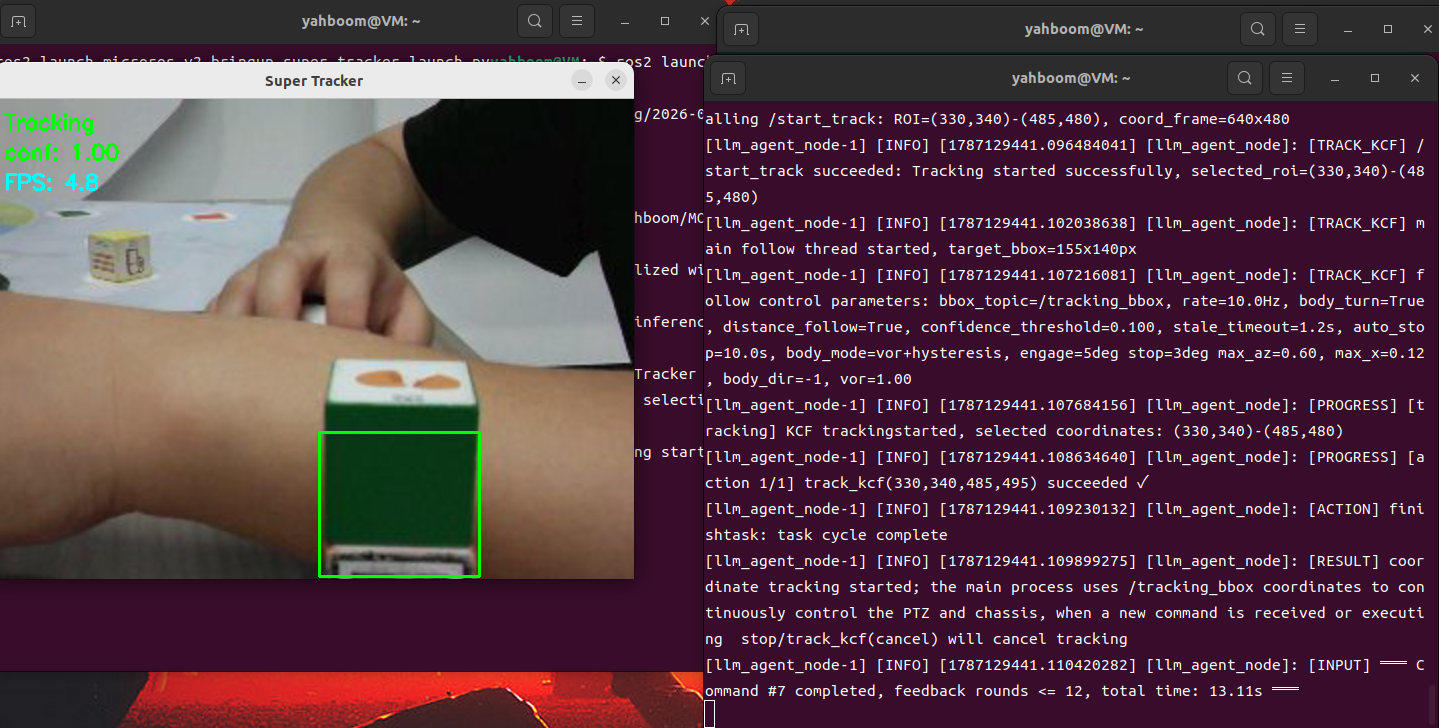The width and height of the screenshot is (1439, 728).
Task: Click the "FPS: 4.8" overlay text
Action: tap(51, 183)
